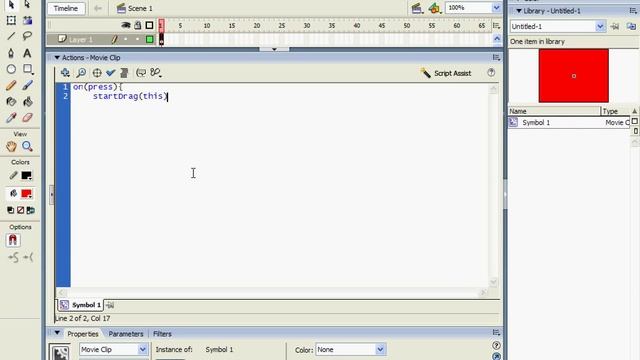Select the Text tool
The image size is (640, 360).
point(27,53)
